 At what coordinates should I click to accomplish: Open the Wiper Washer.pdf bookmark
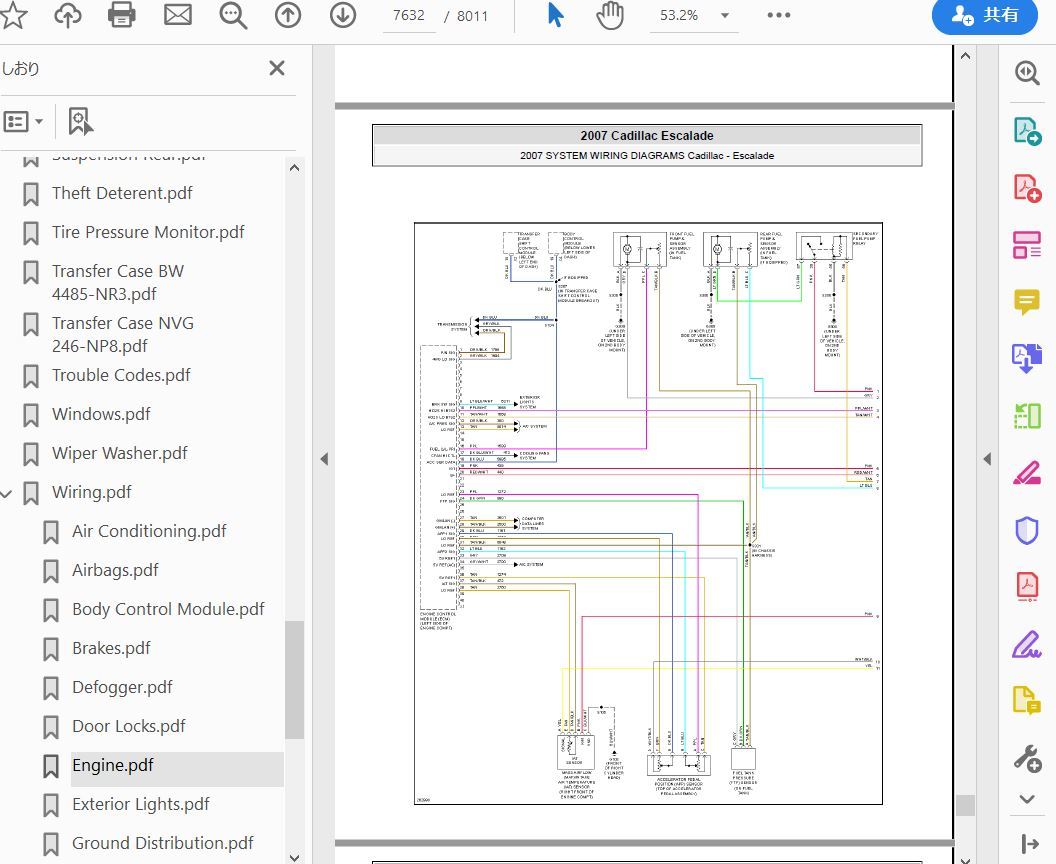coord(120,453)
